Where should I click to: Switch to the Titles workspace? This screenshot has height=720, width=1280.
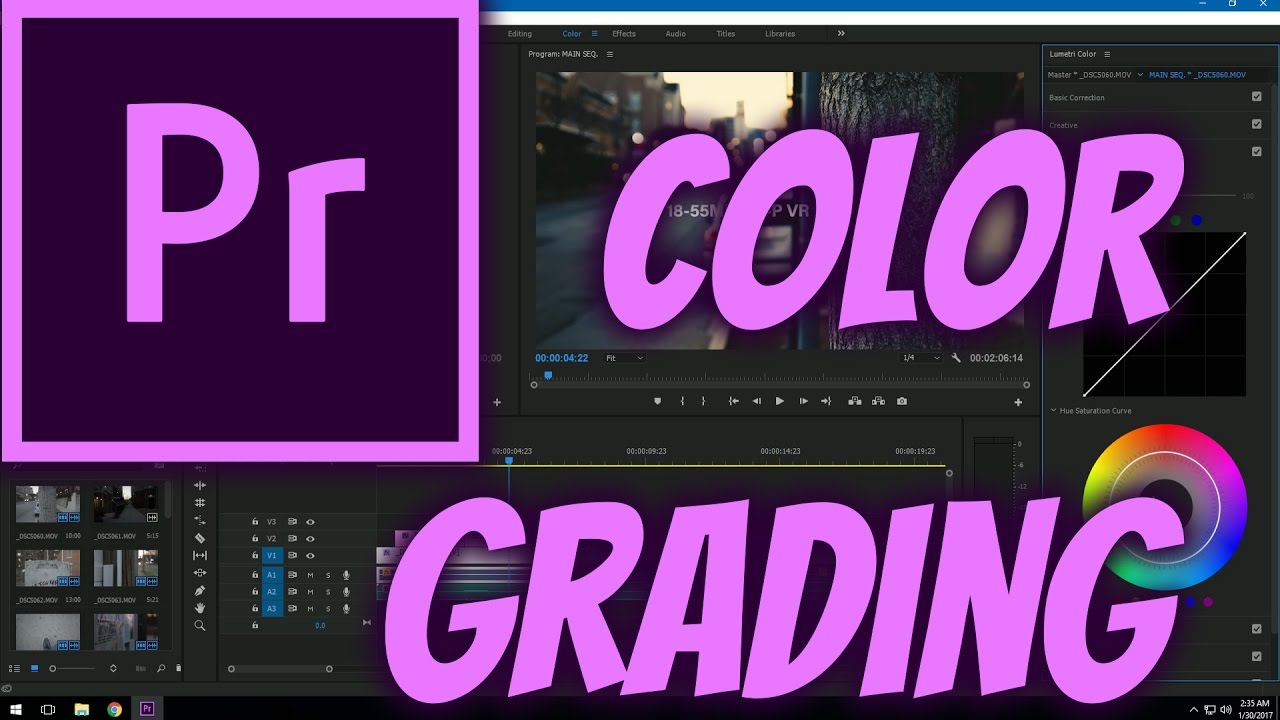point(726,34)
